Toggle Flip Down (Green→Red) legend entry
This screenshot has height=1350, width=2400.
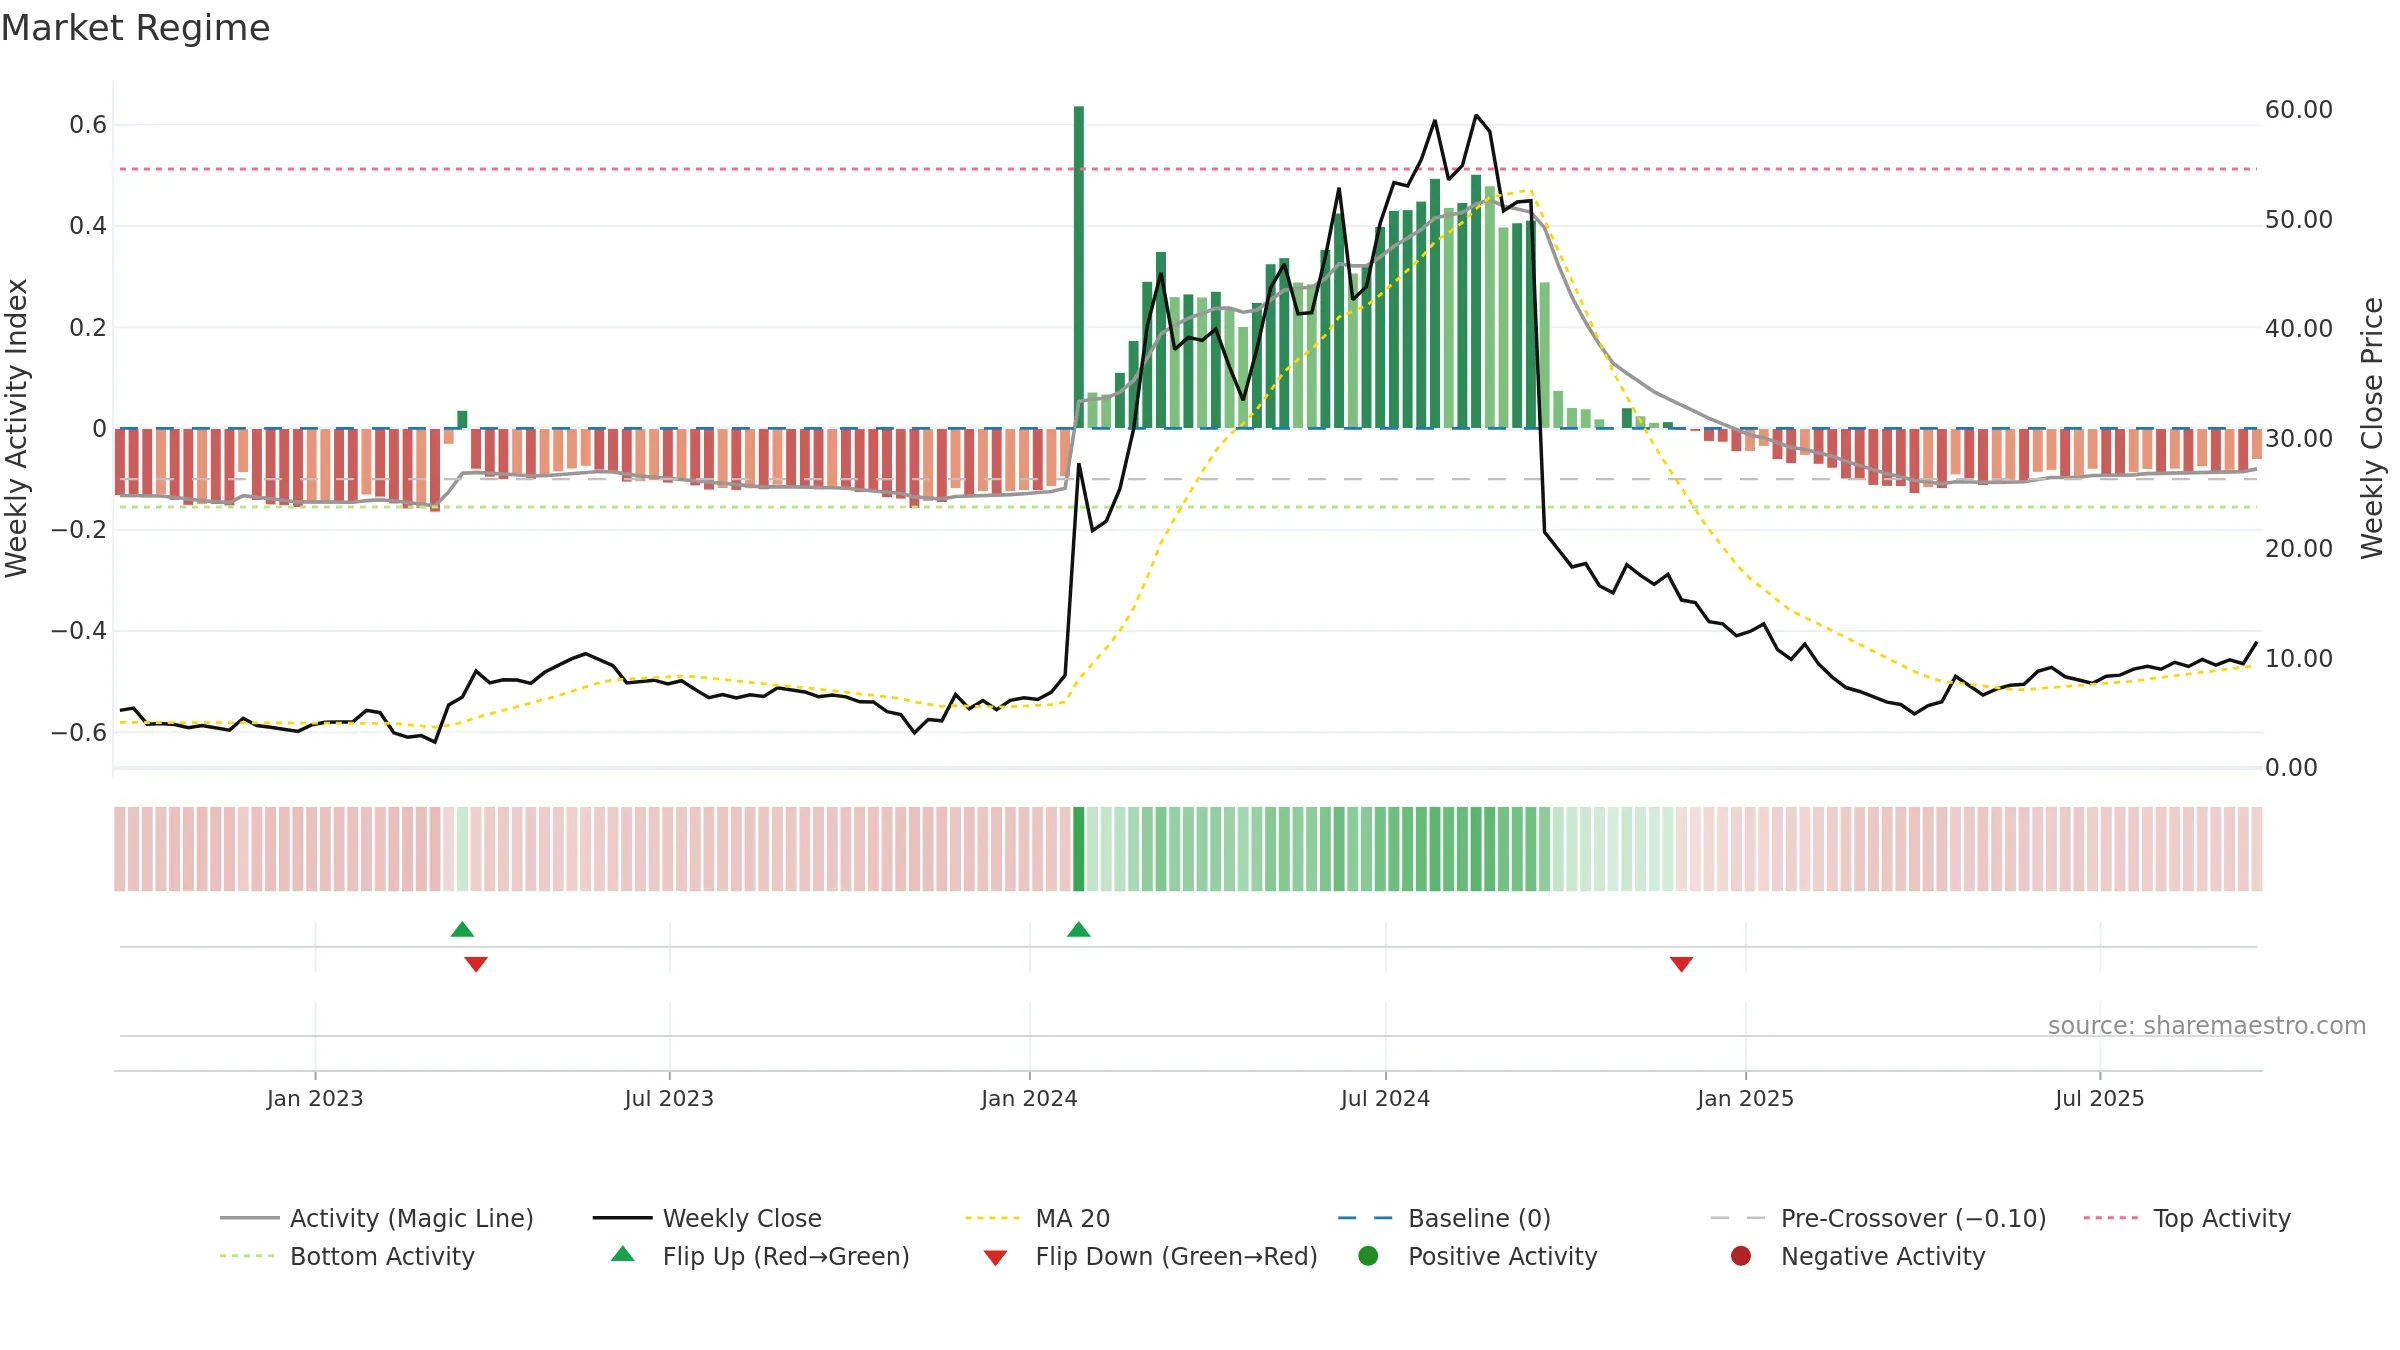click(1150, 1256)
